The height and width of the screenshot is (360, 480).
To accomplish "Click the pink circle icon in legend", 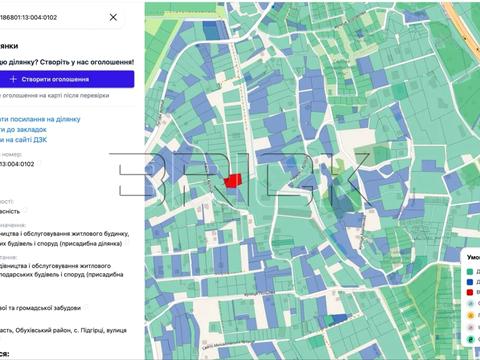I will pyautogui.click(x=470, y=328).
